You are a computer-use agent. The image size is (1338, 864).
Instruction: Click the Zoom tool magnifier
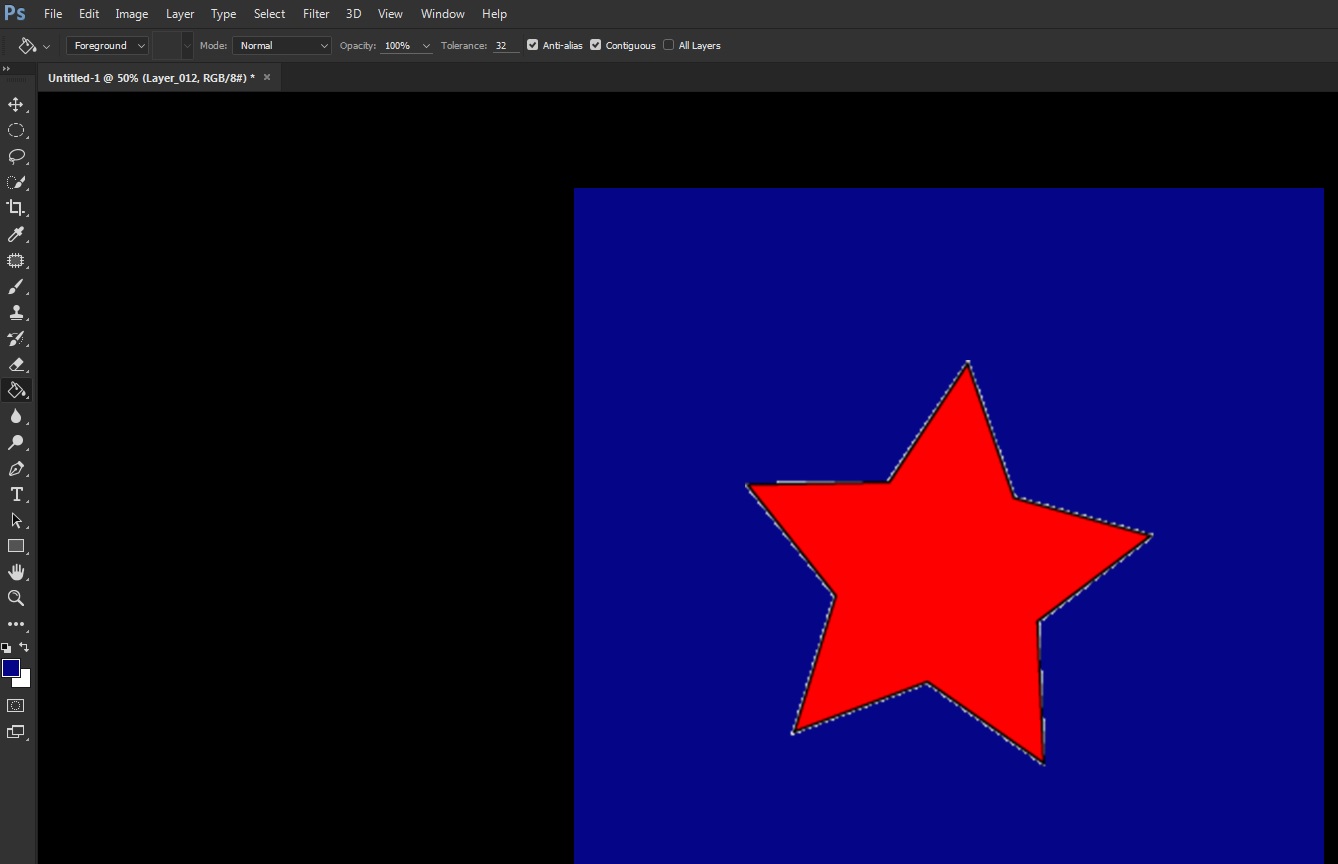(16, 598)
